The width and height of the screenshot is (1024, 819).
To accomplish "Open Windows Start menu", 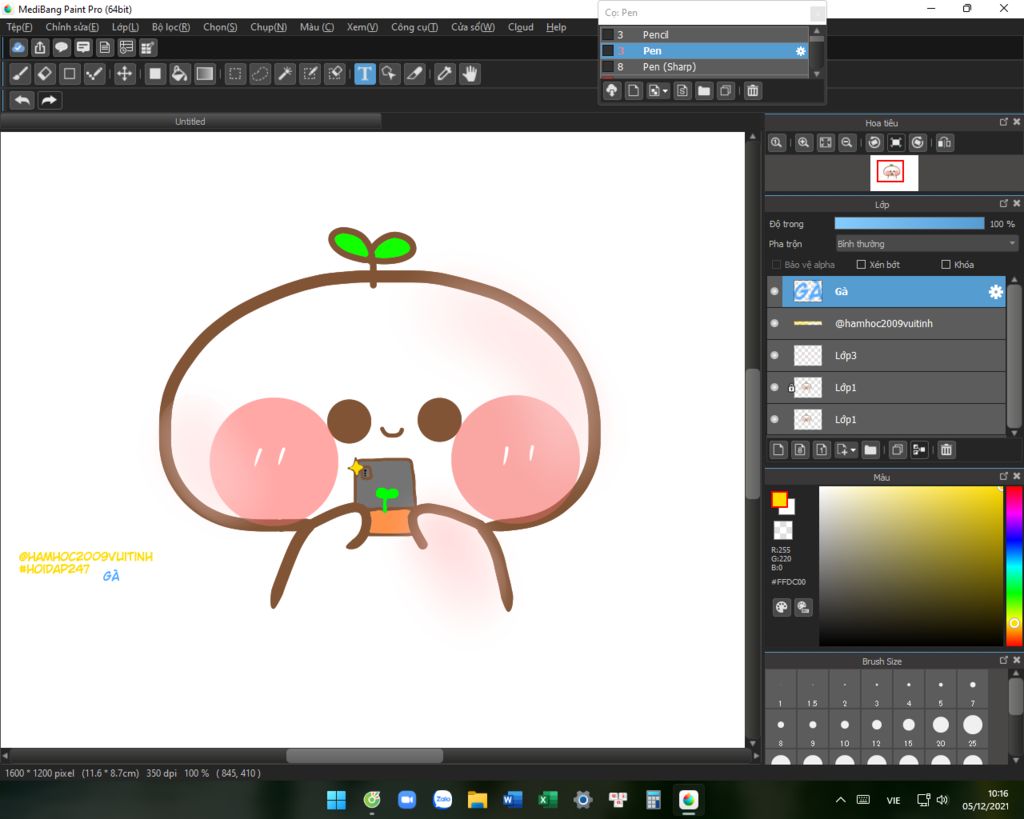I will 336,799.
